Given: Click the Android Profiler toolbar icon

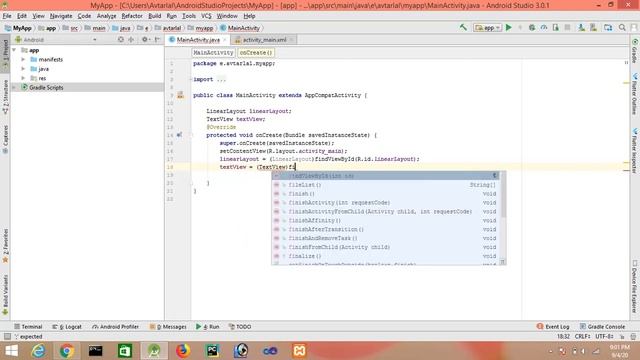Looking at the screenshot, I should click(x=544, y=27).
